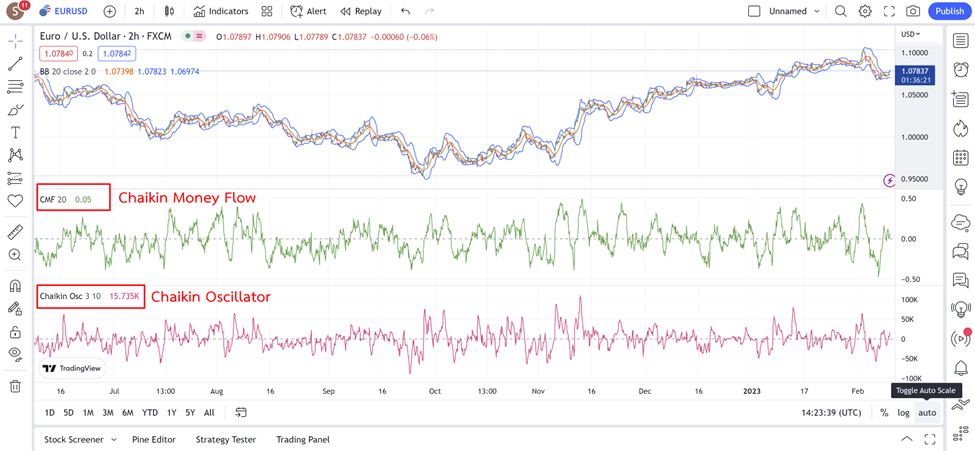Select the 1D time range
The image size is (975, 451).
50,412
